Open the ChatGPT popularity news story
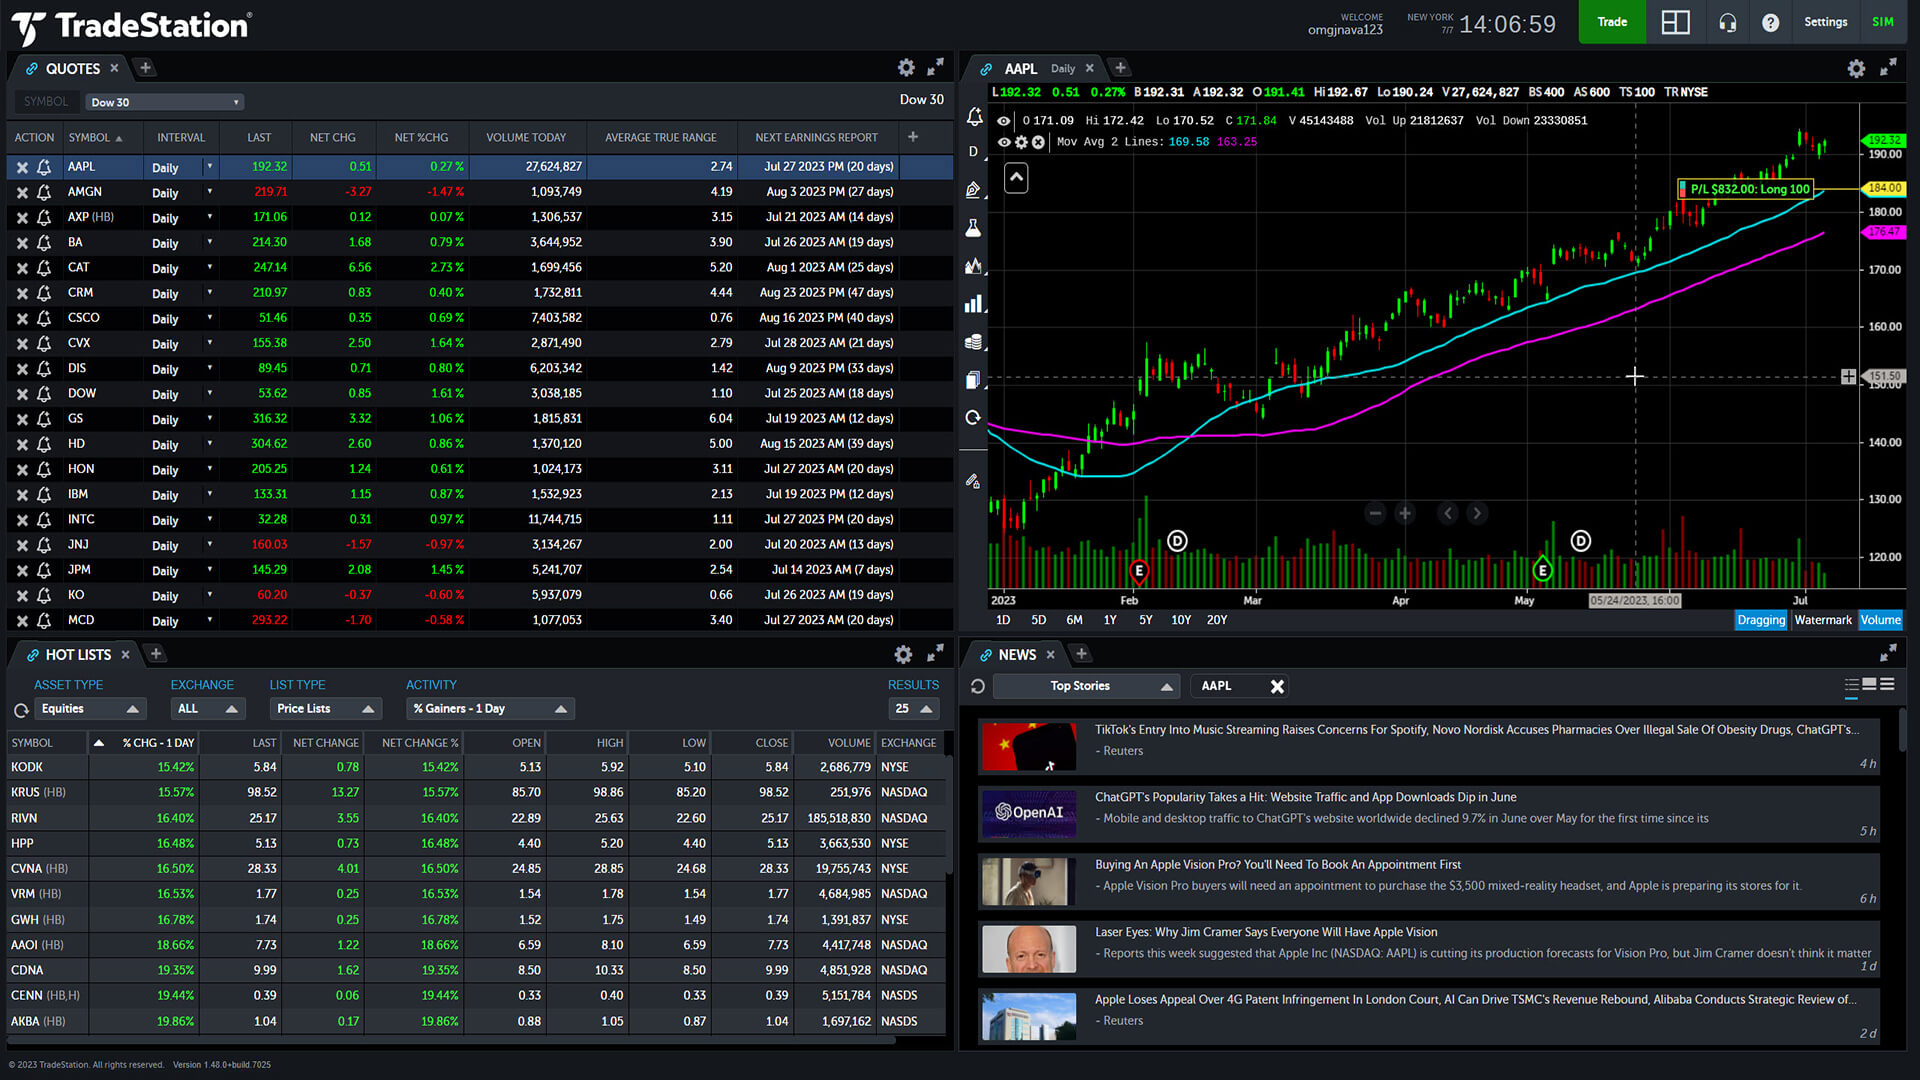The height and width of the screenshot is (1080, 1920). click(1307, 797)
